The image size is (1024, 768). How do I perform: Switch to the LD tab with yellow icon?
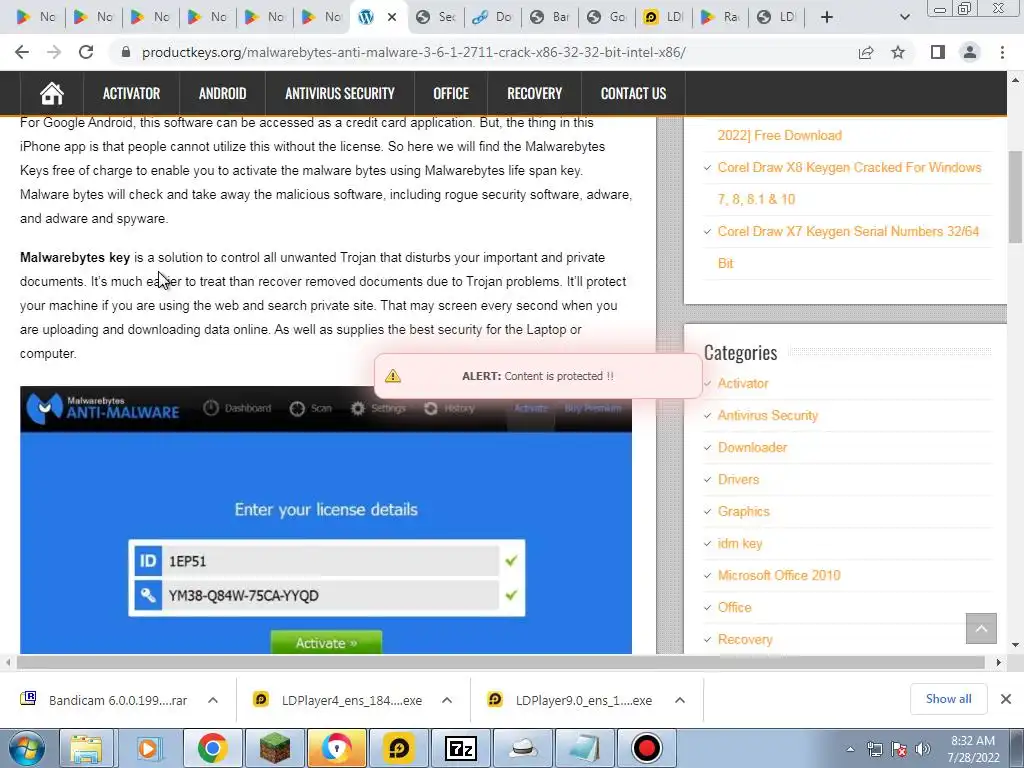click(664, 17)
